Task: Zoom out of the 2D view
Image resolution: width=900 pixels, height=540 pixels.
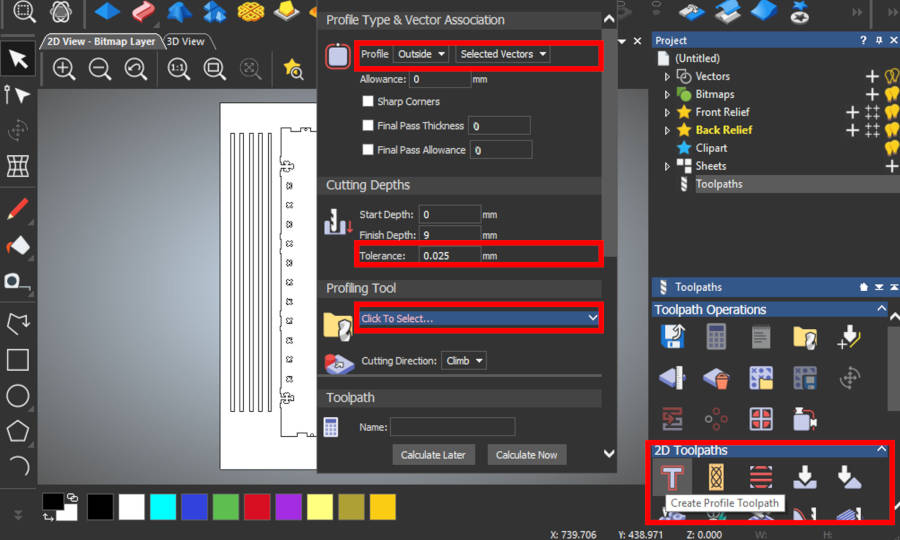Action: pos(100,69)
